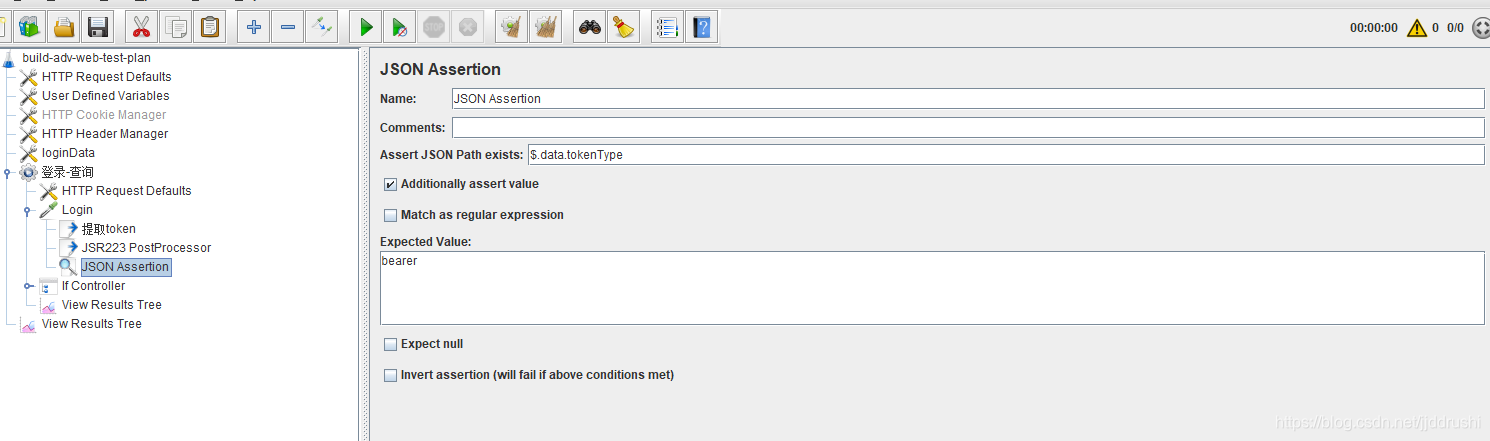The height and width of the screenshot is (441, 1490).
Task: Save the test plan with floppy icon
Action: point(98,27)
